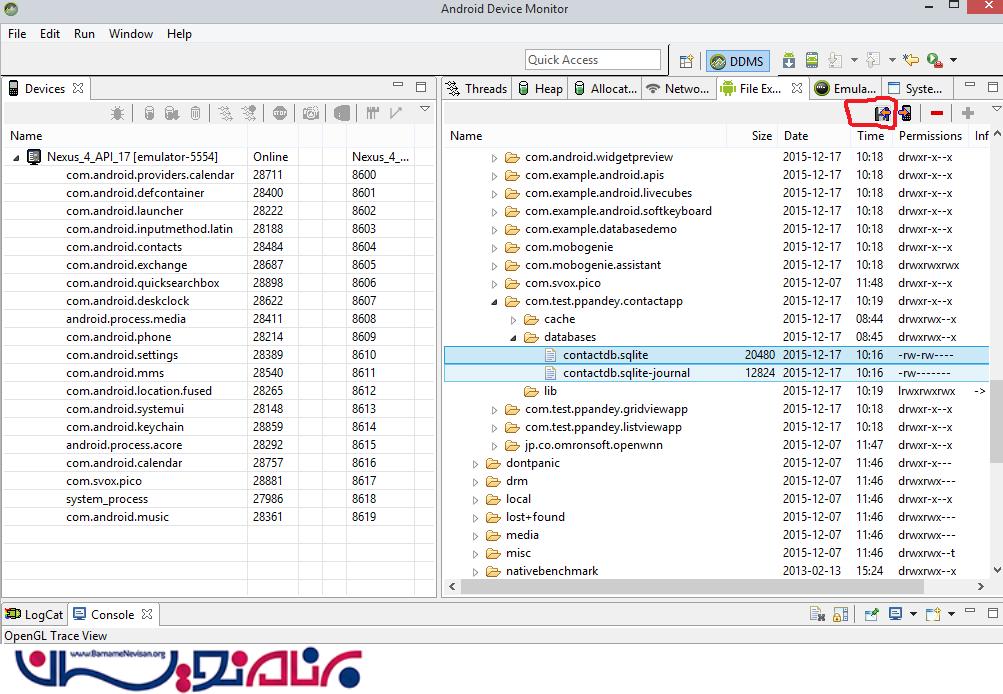The image size is (1003, 694).
Task: Clear the console with the clear icon
Action: pyautogui.click(x=816, y=615)
